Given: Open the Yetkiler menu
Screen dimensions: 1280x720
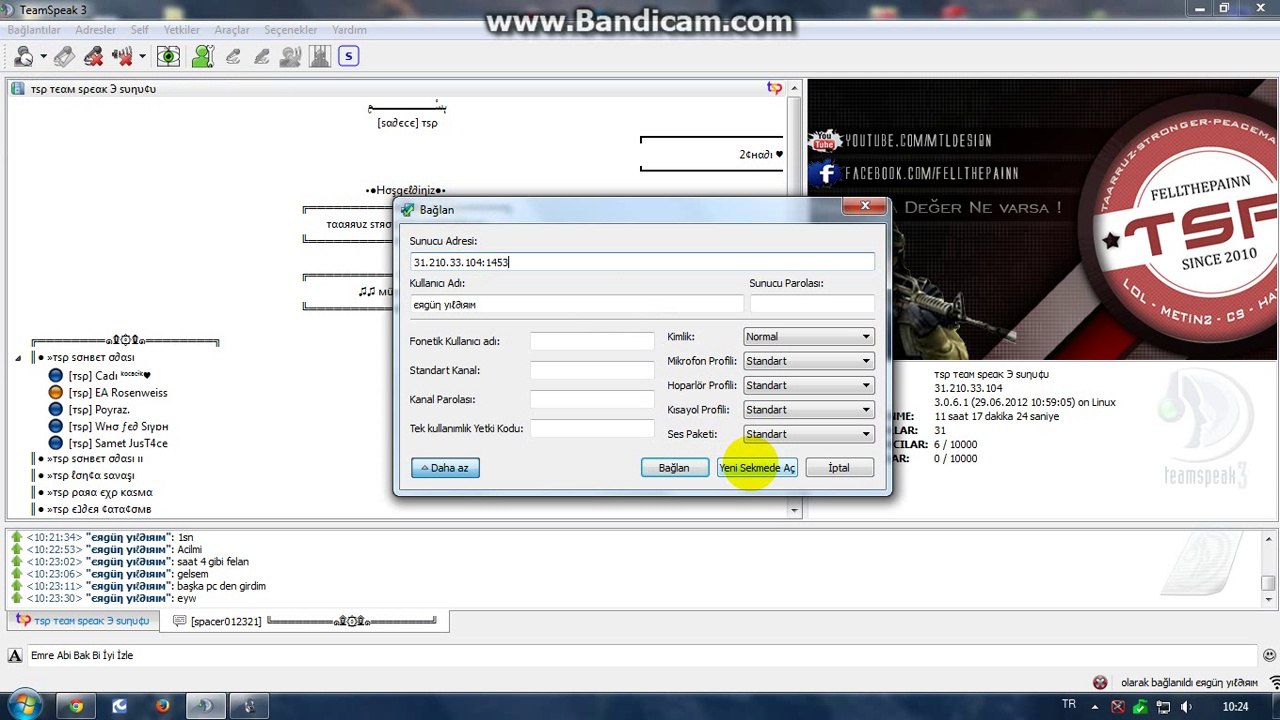Looking at the screenshot, I should tap(181, 30).
